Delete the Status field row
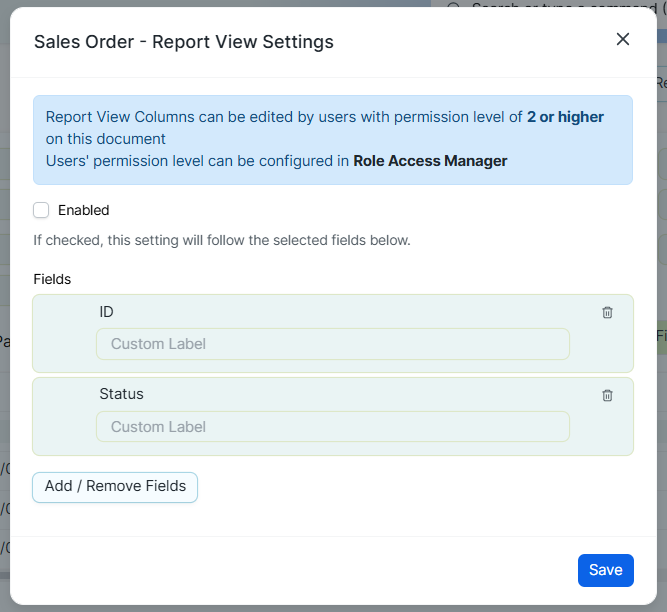This screenshot has height=612, width=667. coord(607,396)
